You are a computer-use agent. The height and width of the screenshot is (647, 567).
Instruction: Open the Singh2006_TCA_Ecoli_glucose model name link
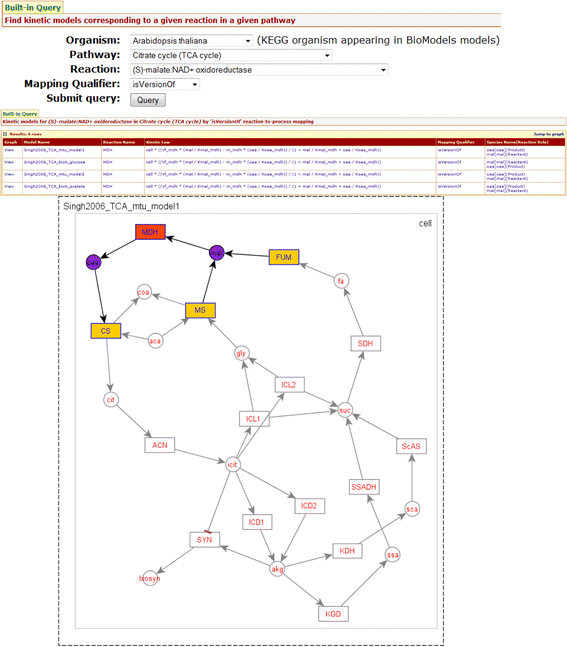click(x=54, y=162)
